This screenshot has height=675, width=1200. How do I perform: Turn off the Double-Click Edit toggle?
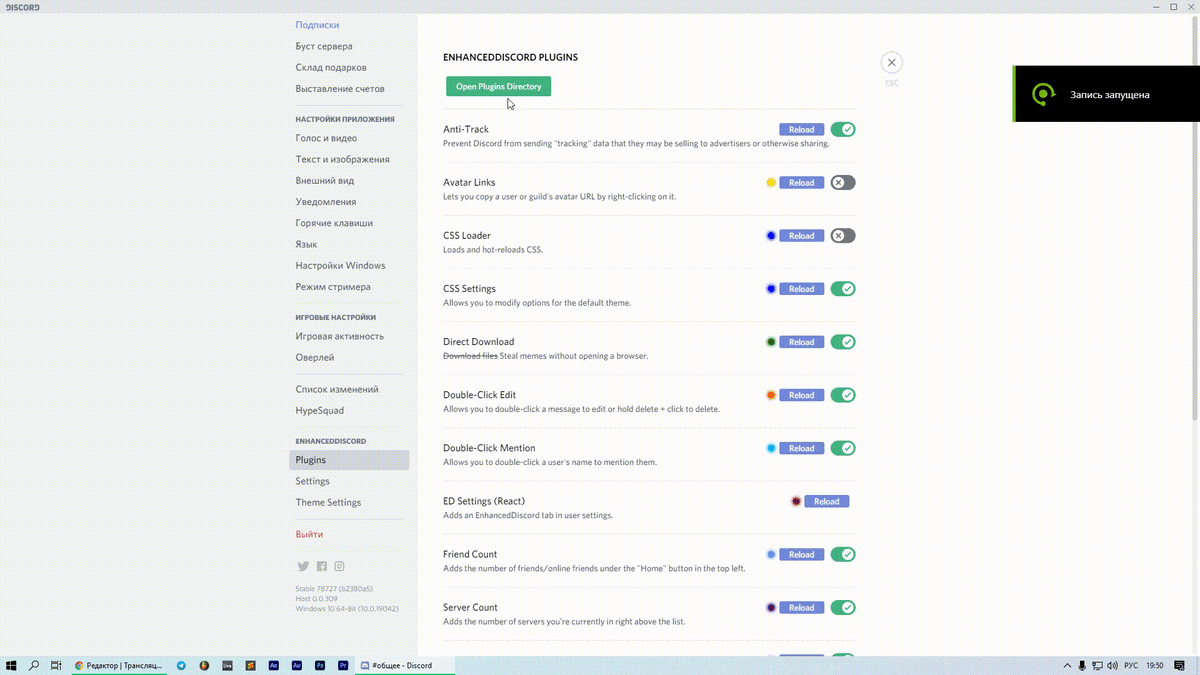tap(843, 395)
